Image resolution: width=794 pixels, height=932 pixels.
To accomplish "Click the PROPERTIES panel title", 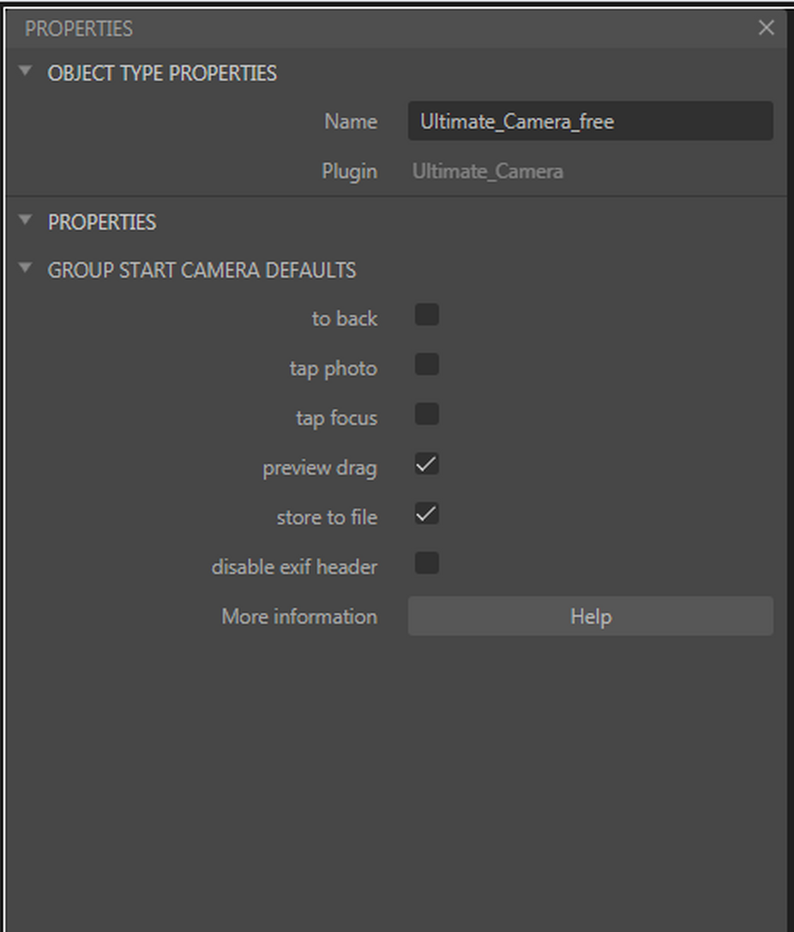I will point(79,28).
